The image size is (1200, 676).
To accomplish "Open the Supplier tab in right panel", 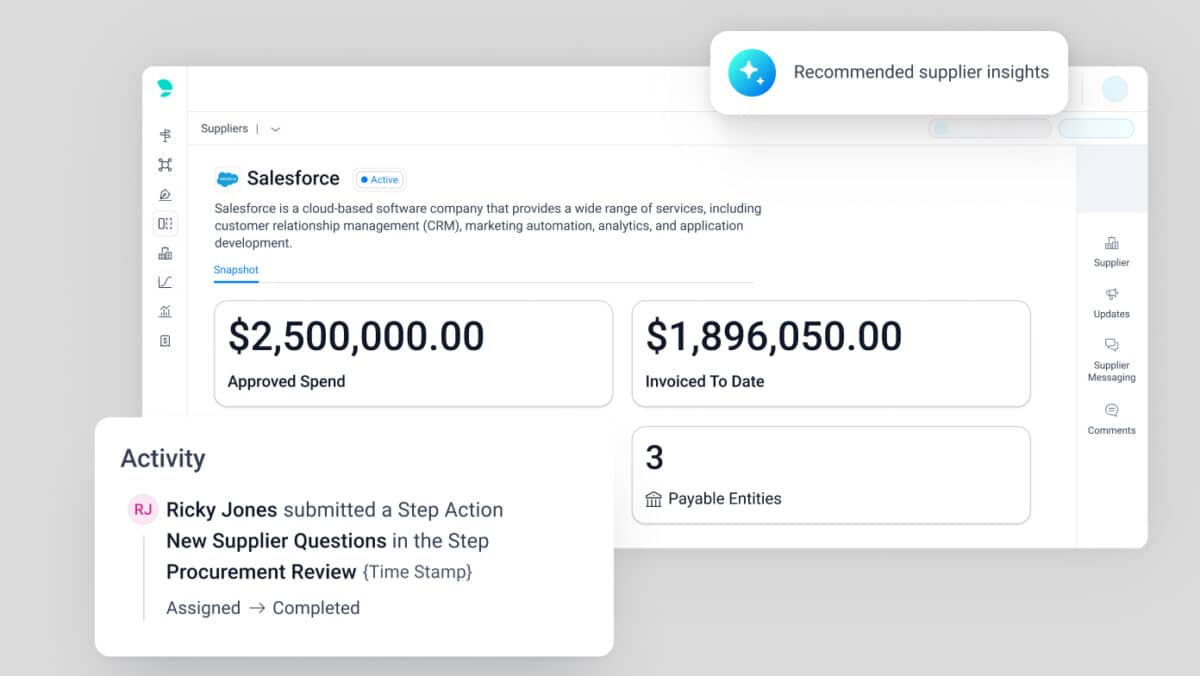I will click(1111, 251).
